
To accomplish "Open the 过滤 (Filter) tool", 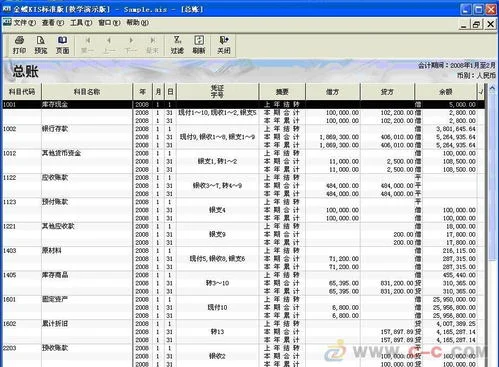I will pos(177,45).
